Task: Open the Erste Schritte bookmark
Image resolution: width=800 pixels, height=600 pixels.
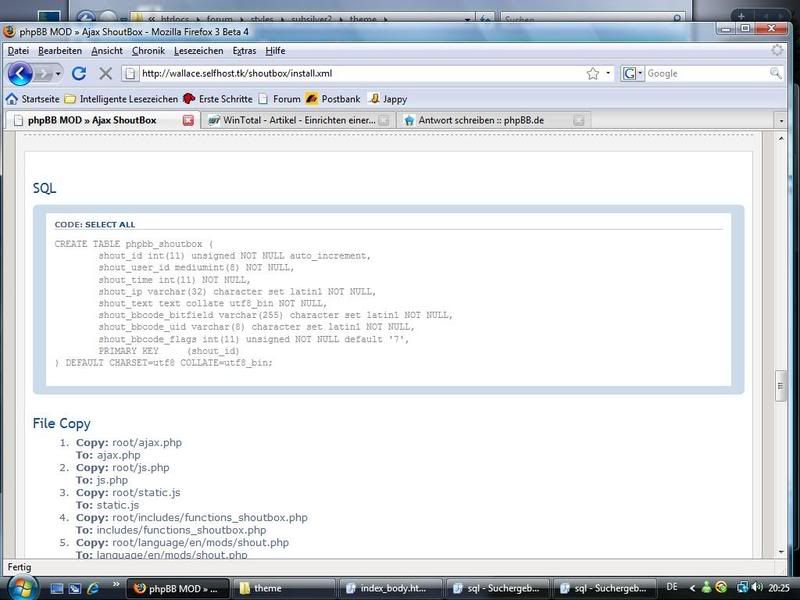Action: pyautogui.click(x=218, y=99)
